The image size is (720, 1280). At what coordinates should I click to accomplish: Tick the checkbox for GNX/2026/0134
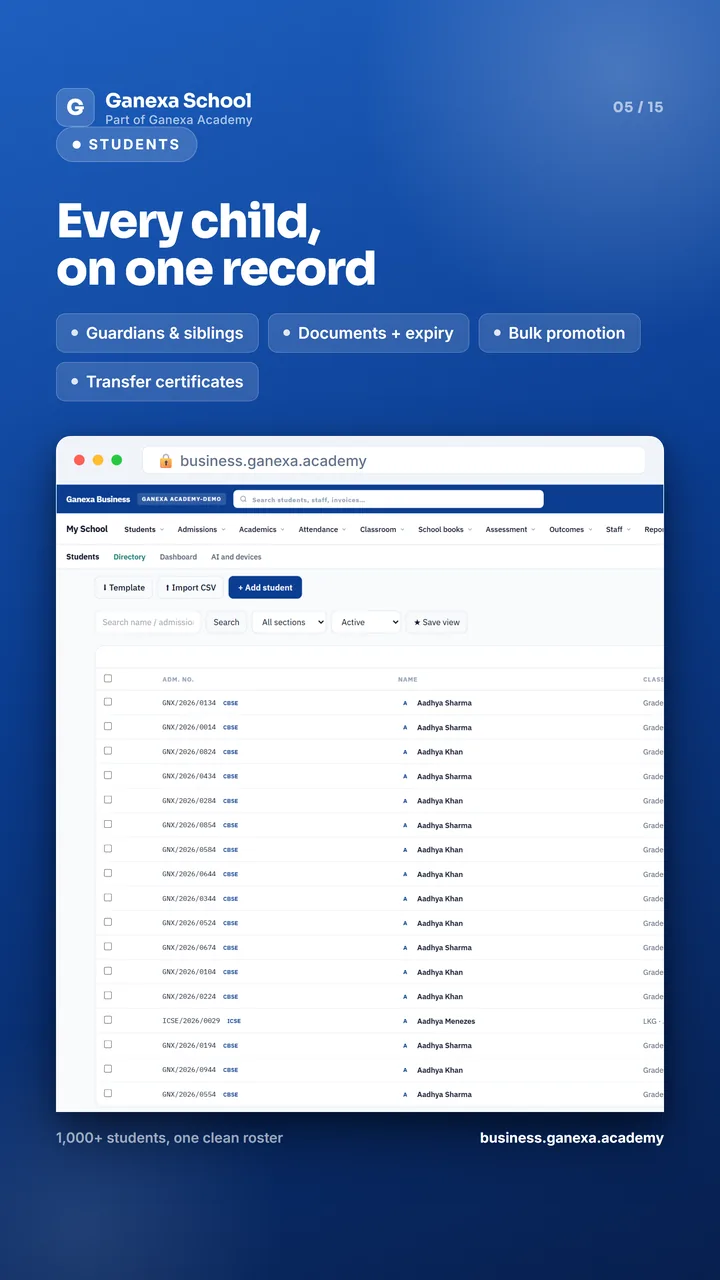tap(108, 702)
